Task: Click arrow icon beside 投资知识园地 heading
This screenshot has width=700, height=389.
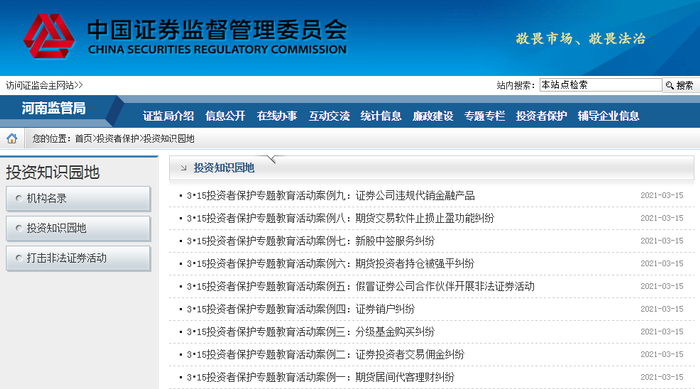Action: click(x=183, y=168)
